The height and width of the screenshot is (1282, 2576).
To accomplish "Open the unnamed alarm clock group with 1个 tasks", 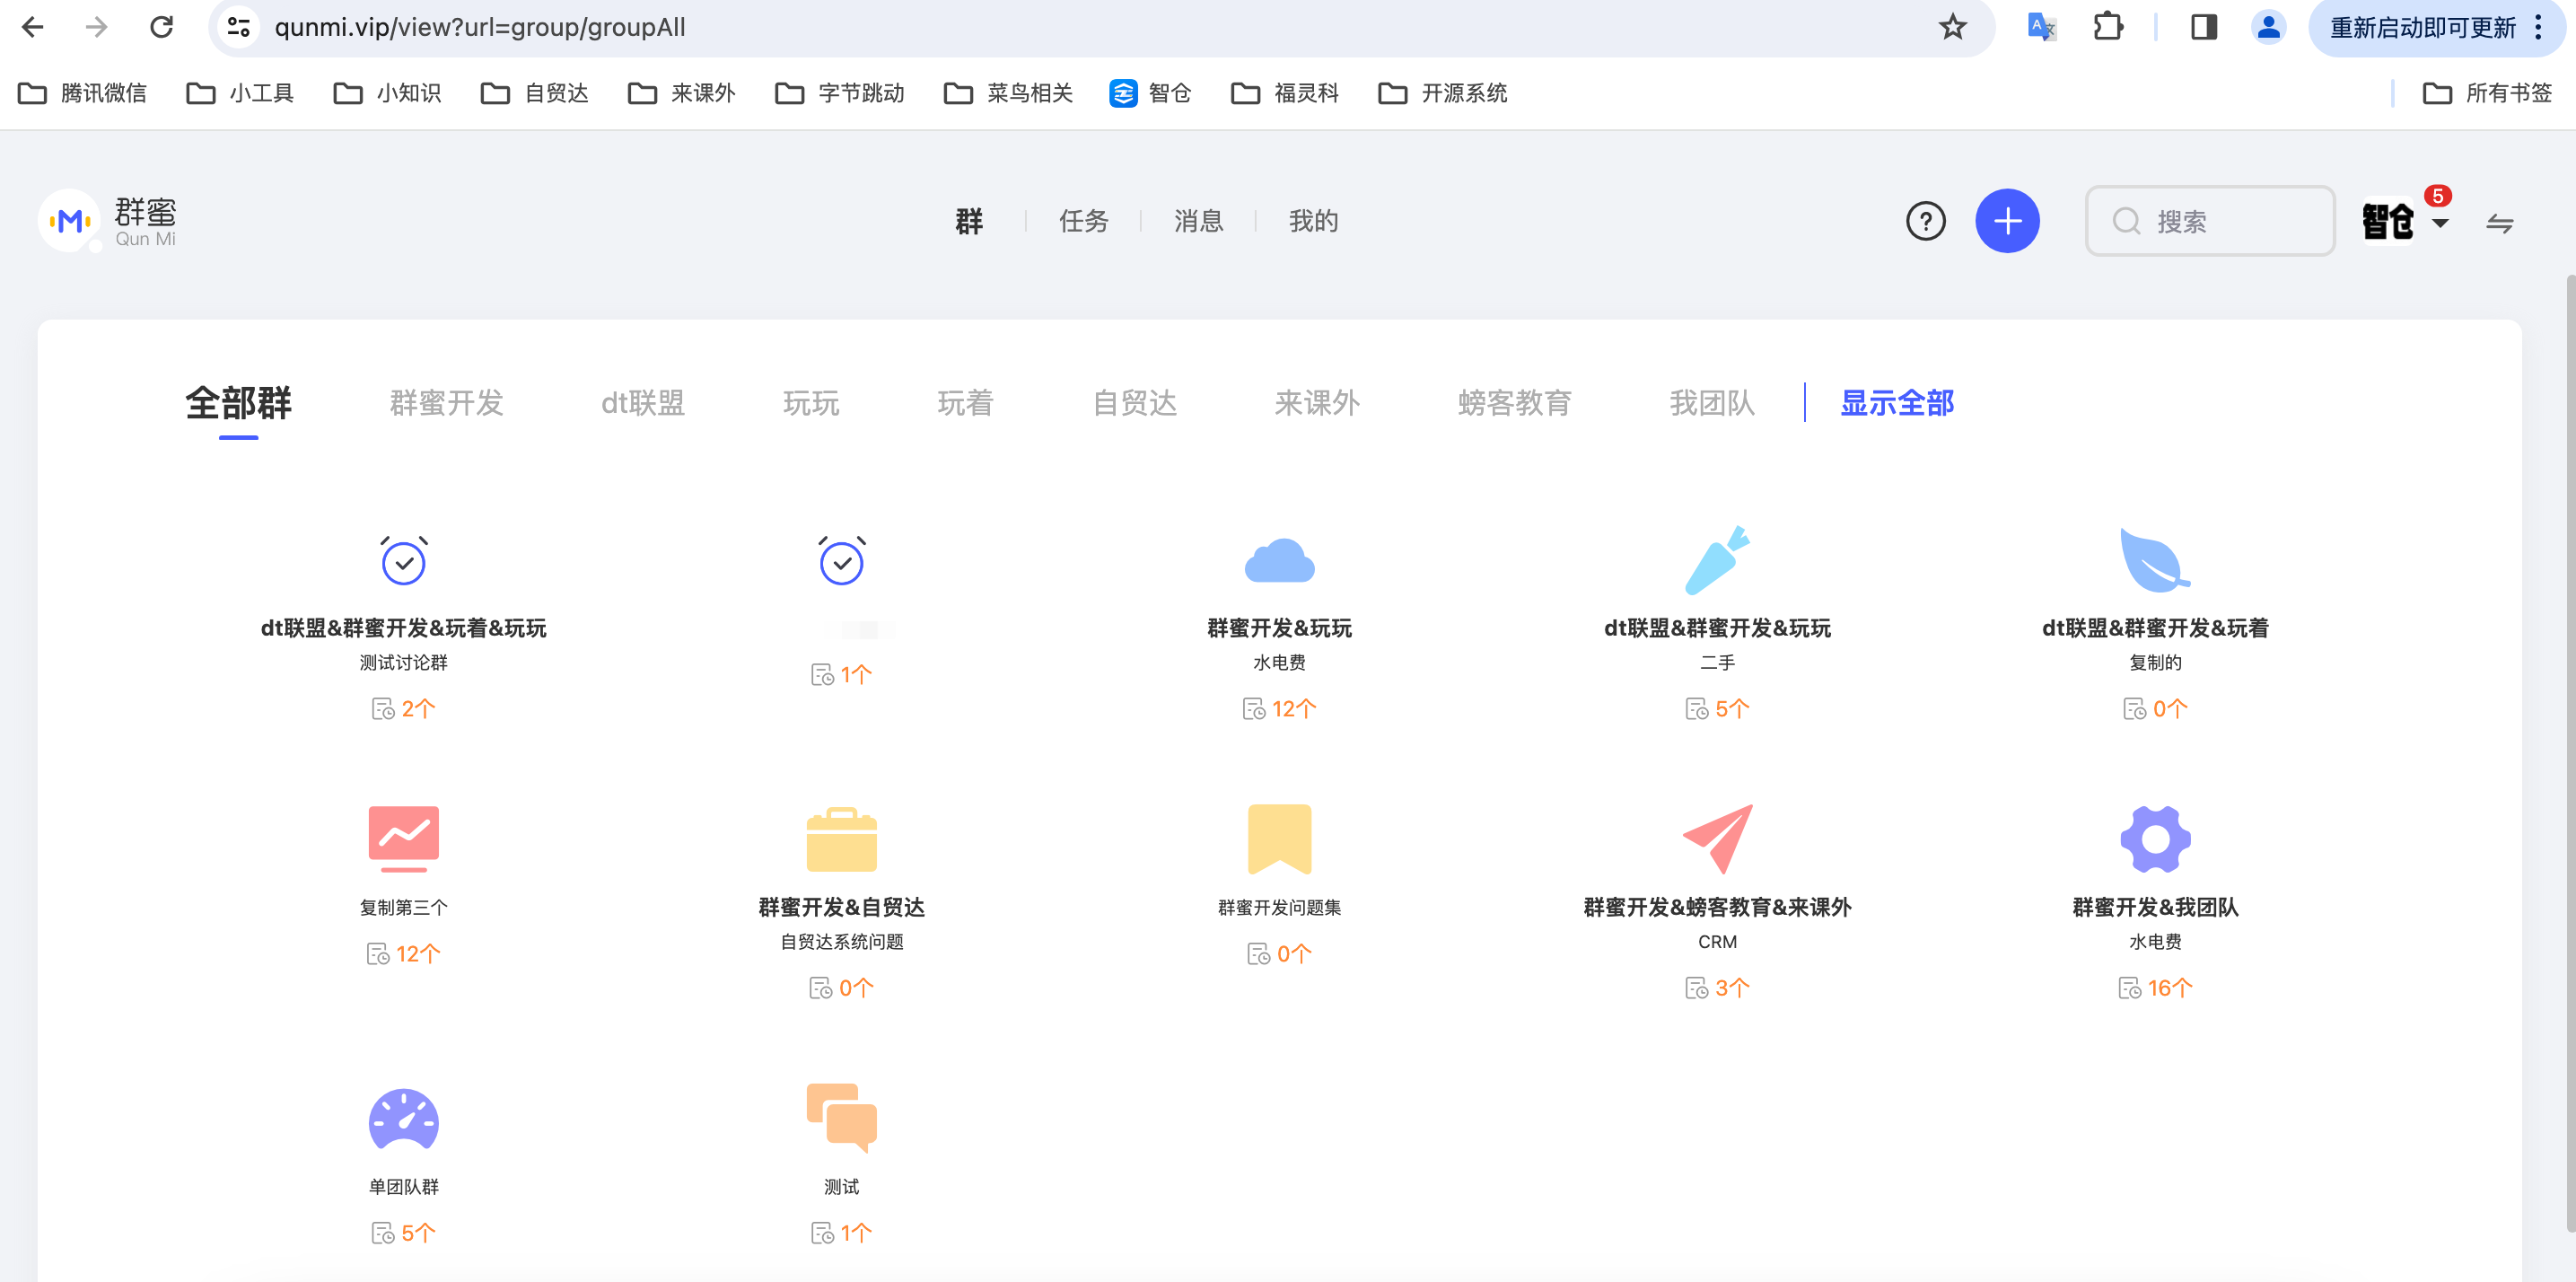I will click(x=841, y=560).
